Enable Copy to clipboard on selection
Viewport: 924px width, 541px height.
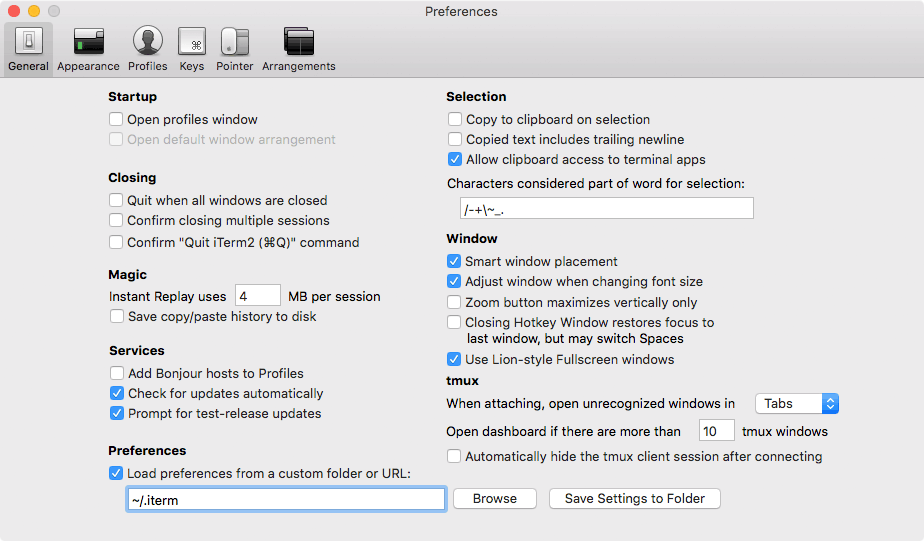point(454,119)
